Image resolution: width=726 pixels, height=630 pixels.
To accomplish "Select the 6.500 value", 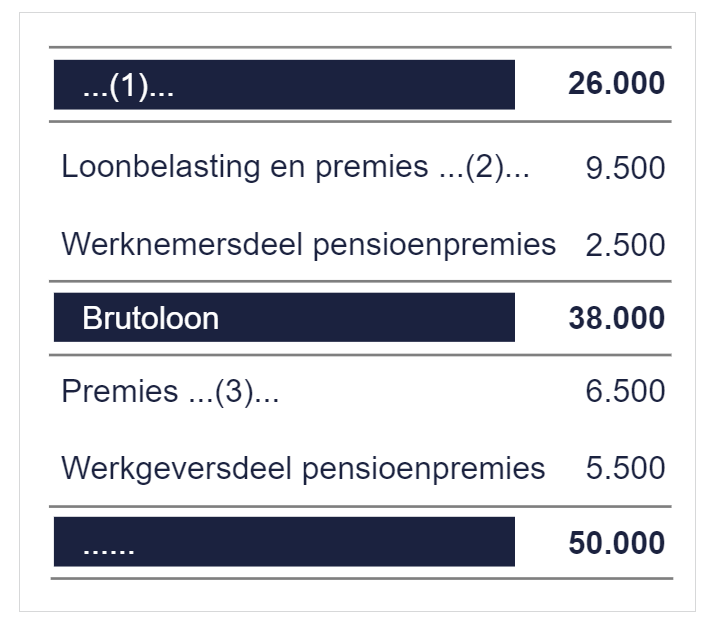I will [625, 391].
